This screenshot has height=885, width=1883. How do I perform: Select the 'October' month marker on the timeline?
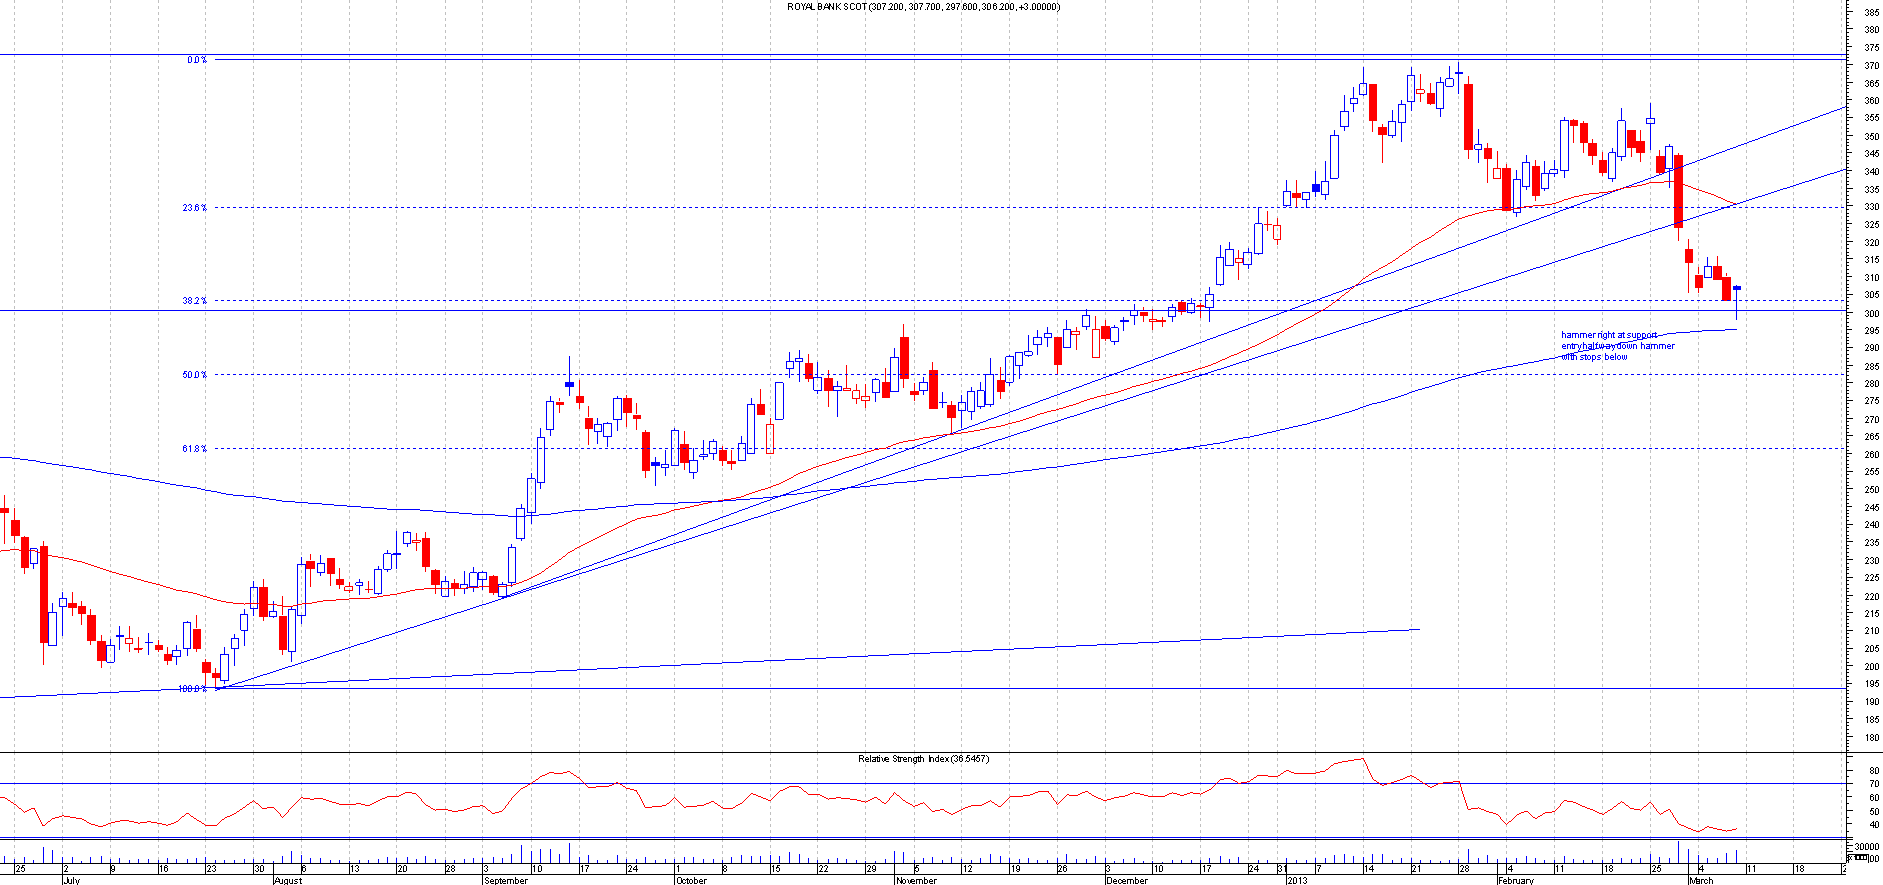click(x=691, y=881)
